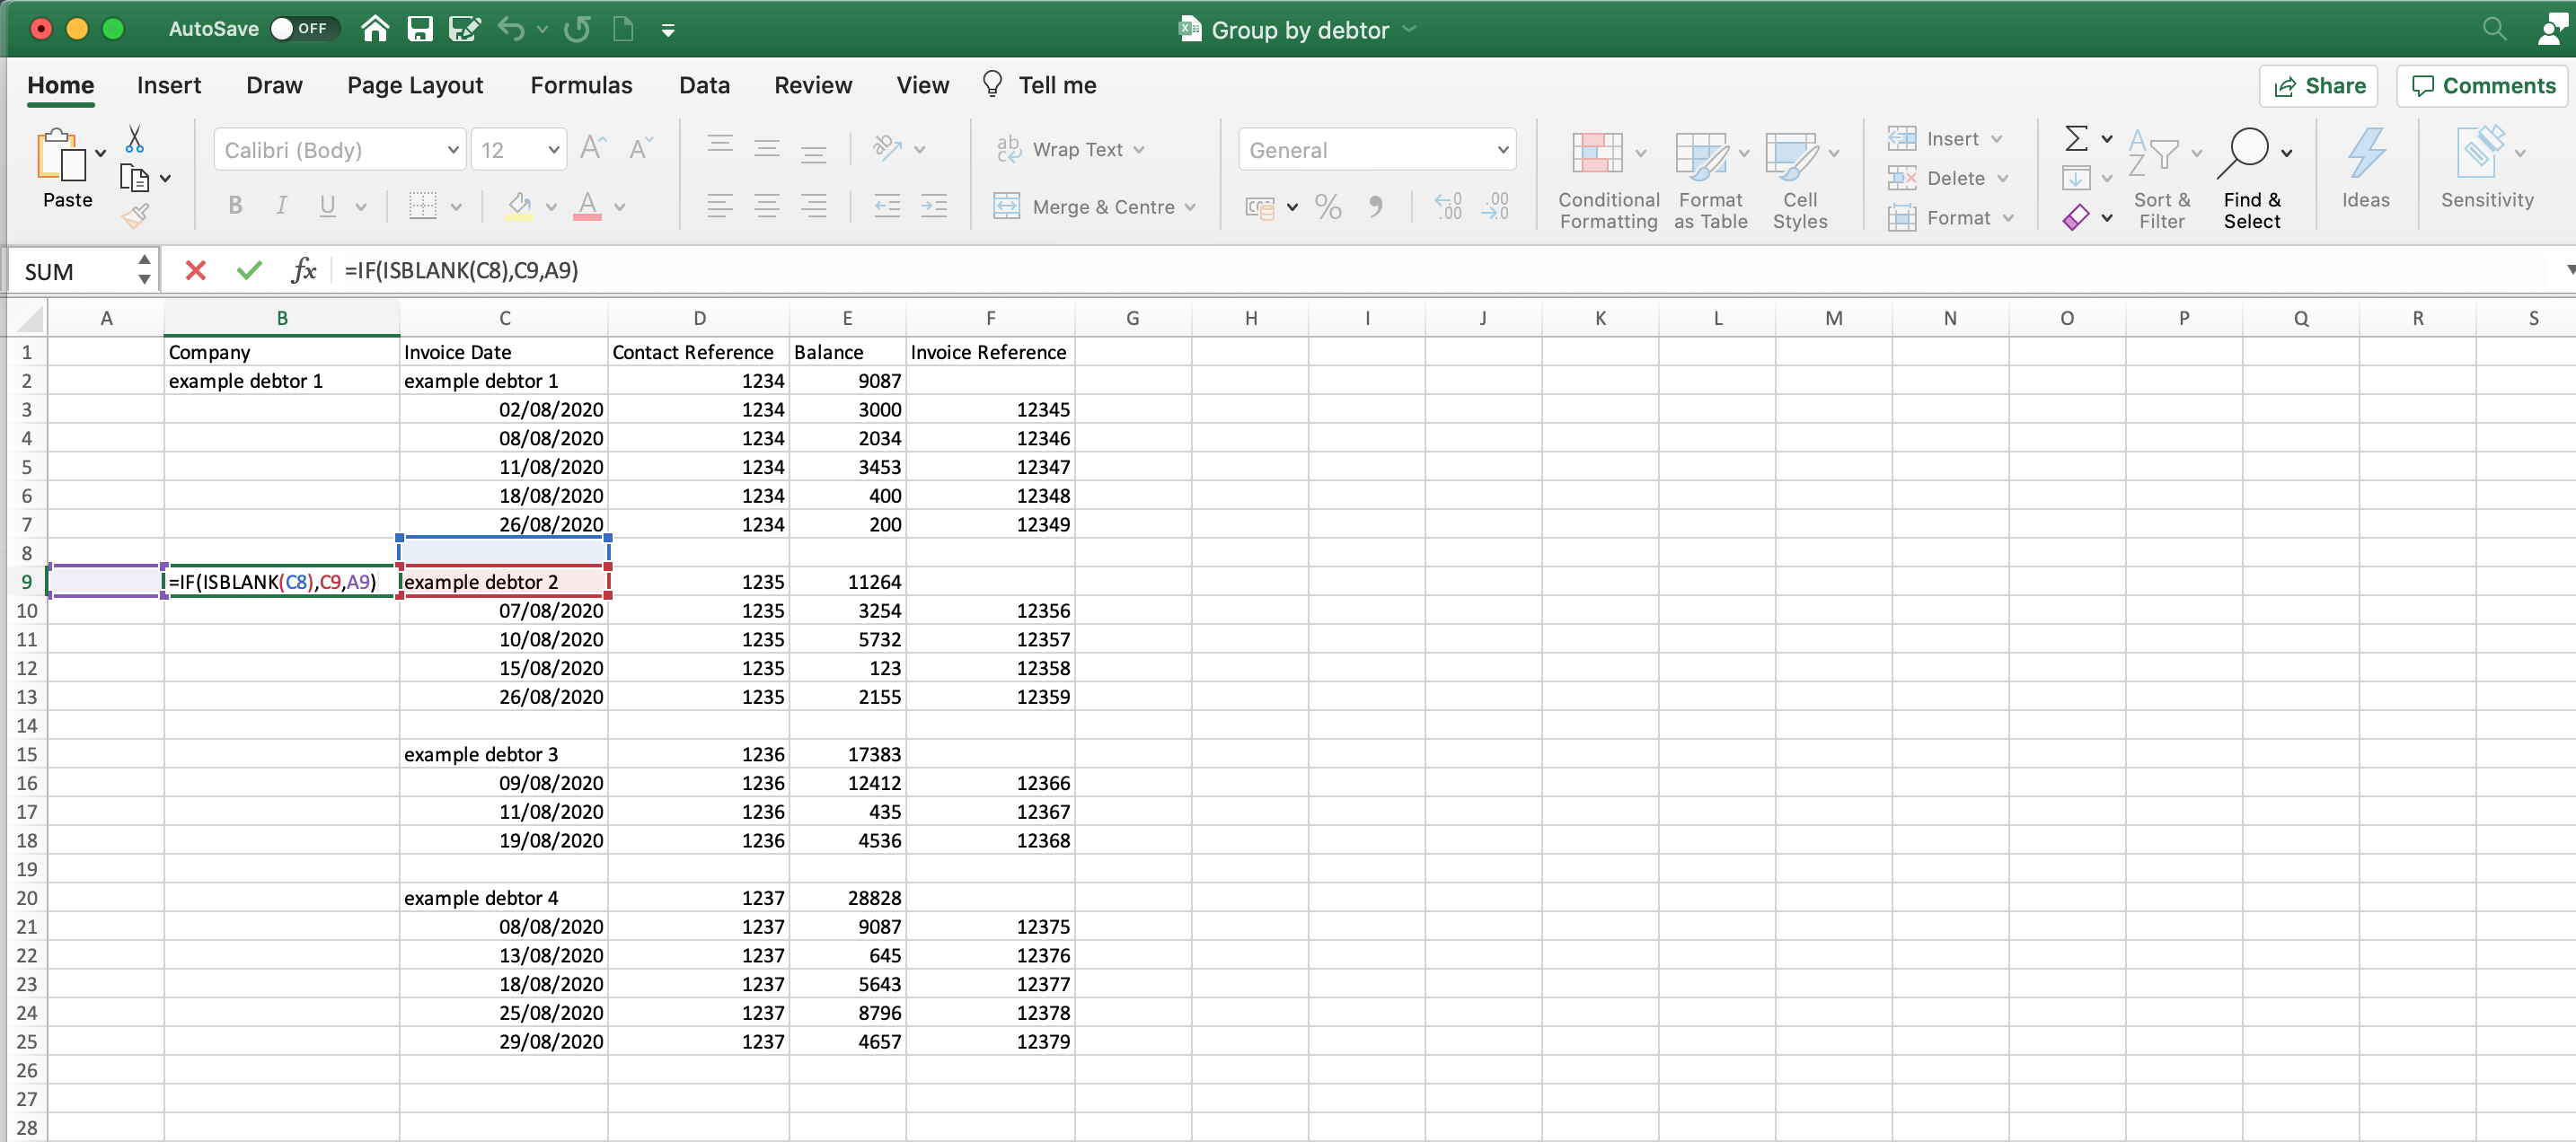Decrease decimal places

tap(1496, 206)
